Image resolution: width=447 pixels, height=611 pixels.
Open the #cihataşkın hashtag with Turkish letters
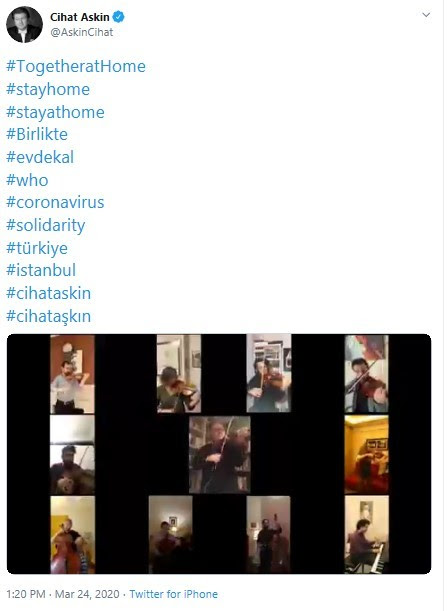pos(49,316)
